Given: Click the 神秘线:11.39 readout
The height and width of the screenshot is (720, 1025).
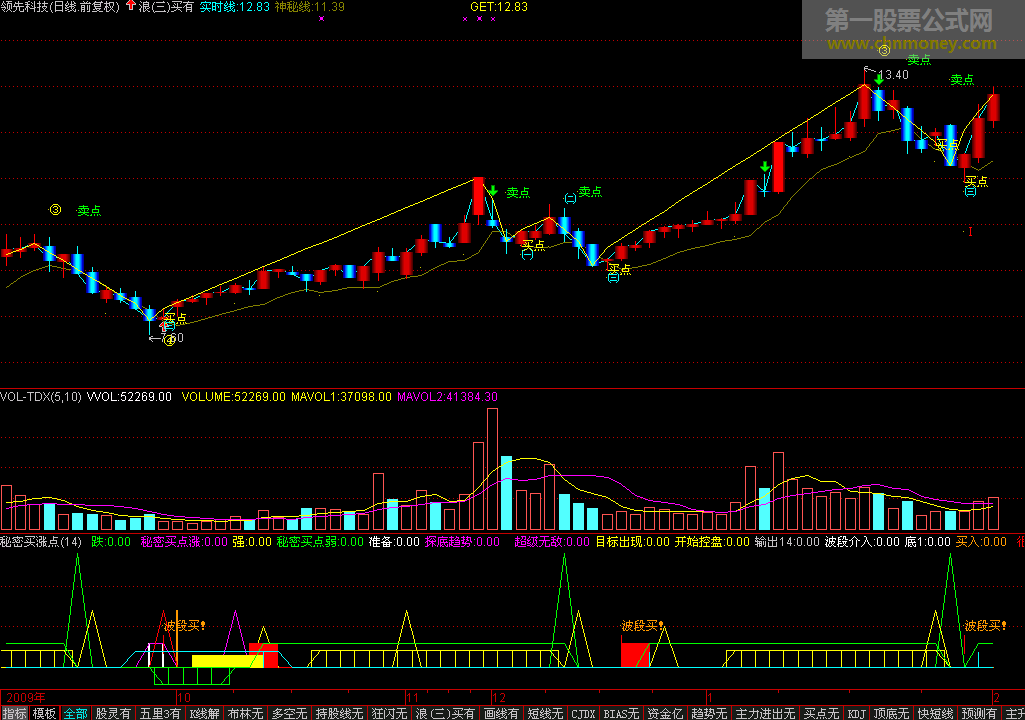Looking at the screenshot, I should (310, 7).
